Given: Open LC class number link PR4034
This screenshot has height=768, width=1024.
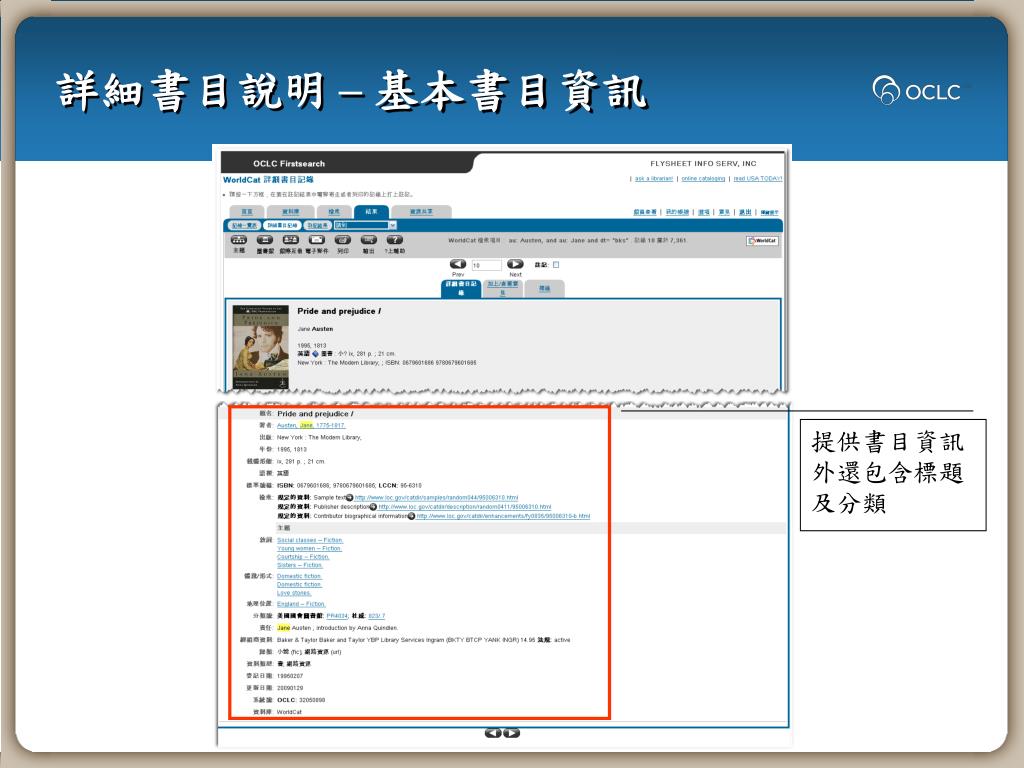Looking at the screenshot, I should [x=337, y=616].
